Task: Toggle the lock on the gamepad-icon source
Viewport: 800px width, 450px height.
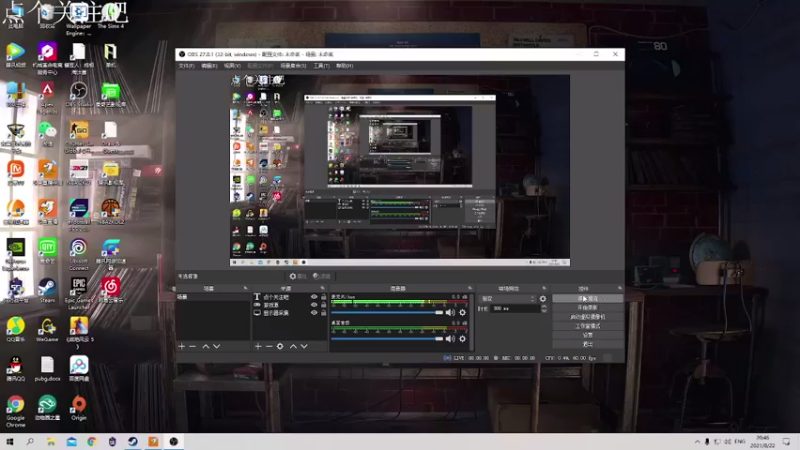Action: point(323,305)
